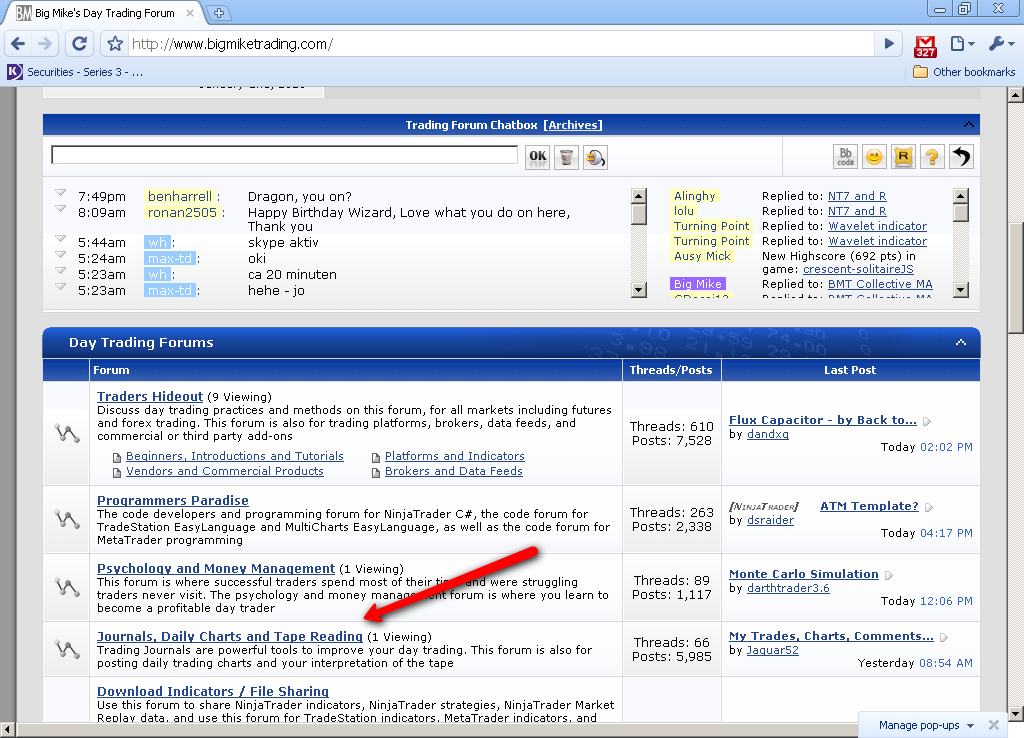Go to last post arrow after Flux Capacitor
Viewport: 1024px width, 738px height.
[927, 421]
